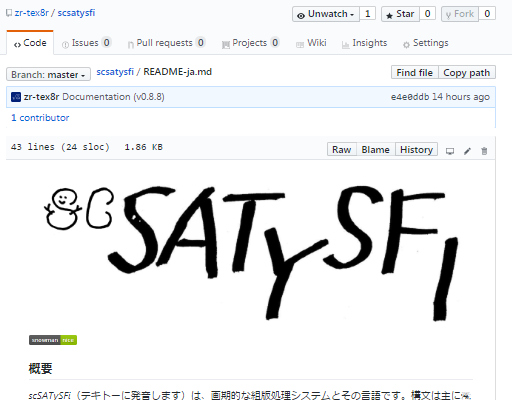Click the 43 lines (24 sloc) text
The width and height of the screenshot is (512, 400).
coord(60,147)
